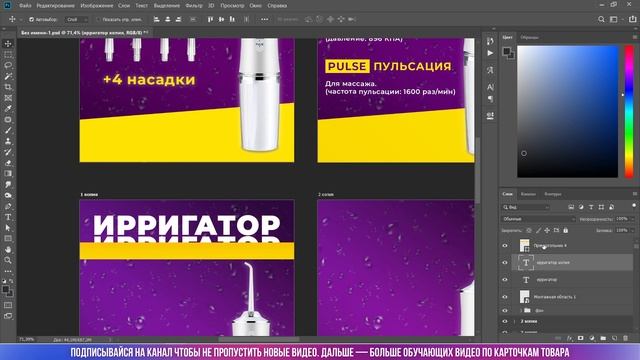The height and width of the screenshot is (360, 640).
Task: Select the Lasso tool
Action: click(8, 65)
